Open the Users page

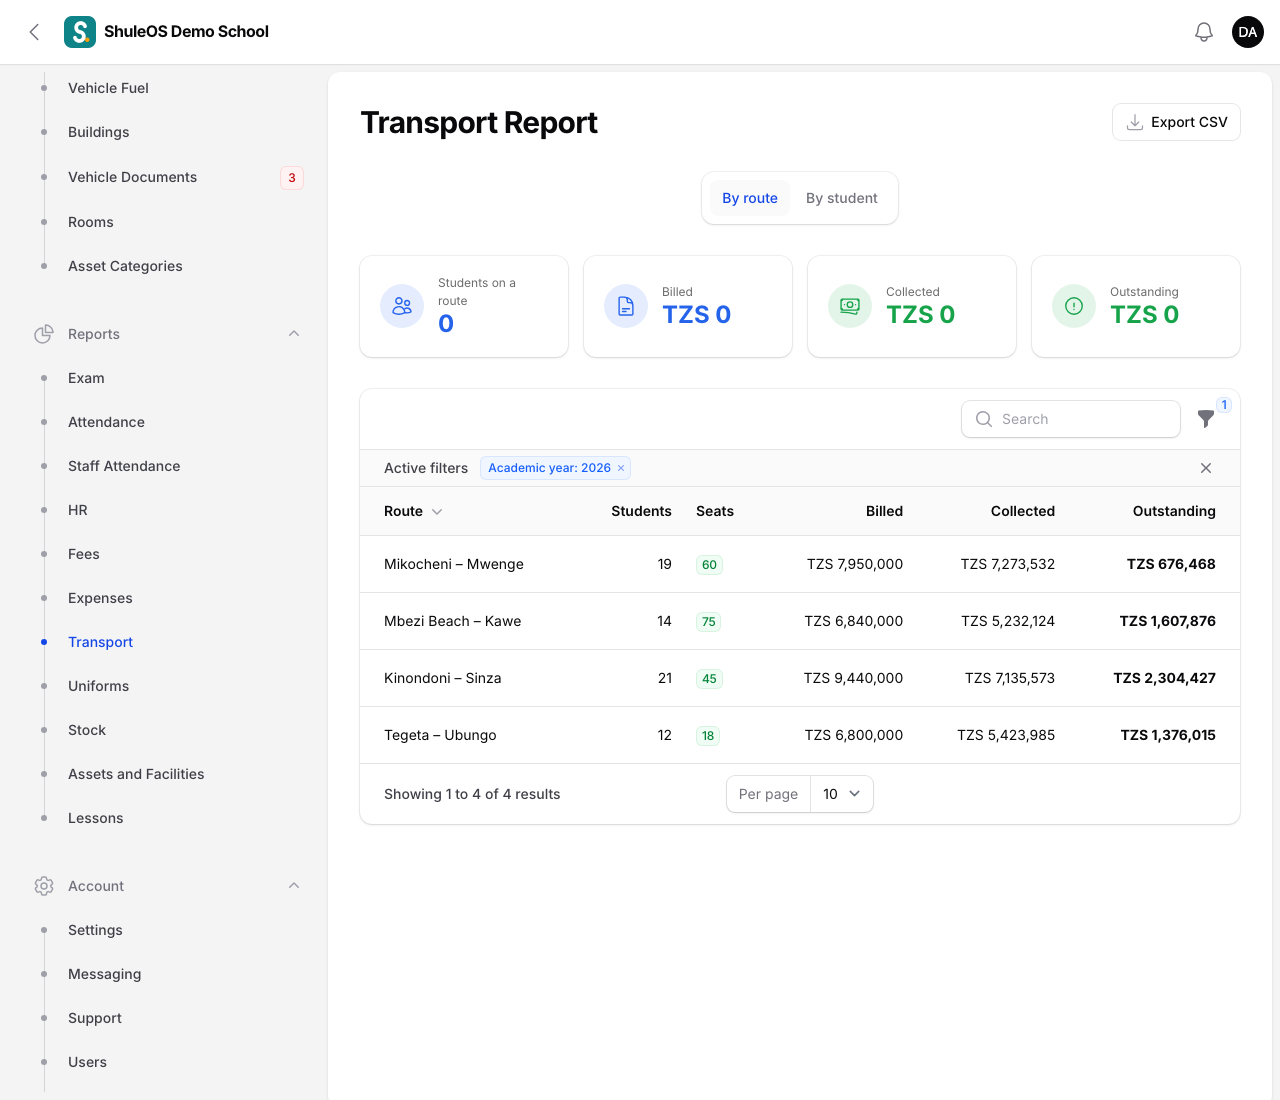tap(87, 1062)
